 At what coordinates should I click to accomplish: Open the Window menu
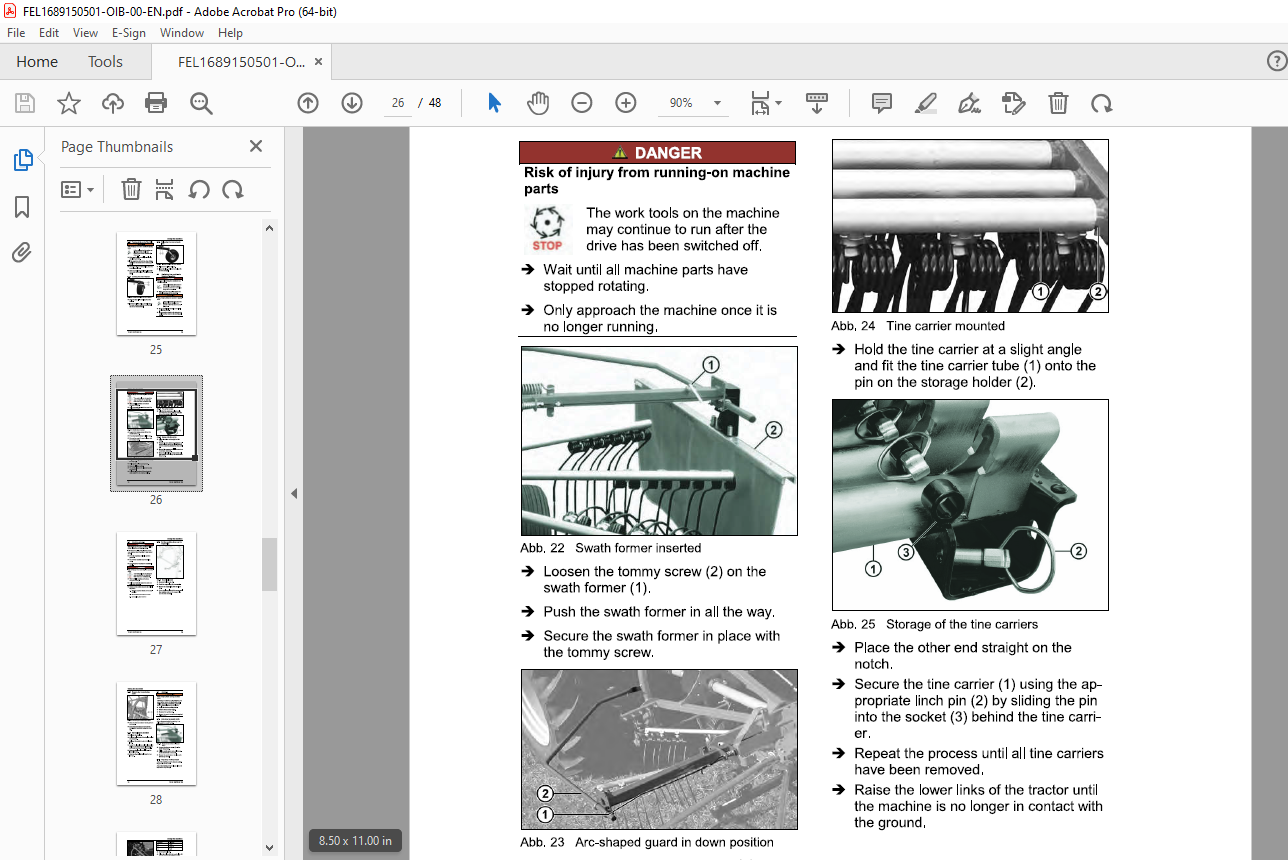click(182, 33)
